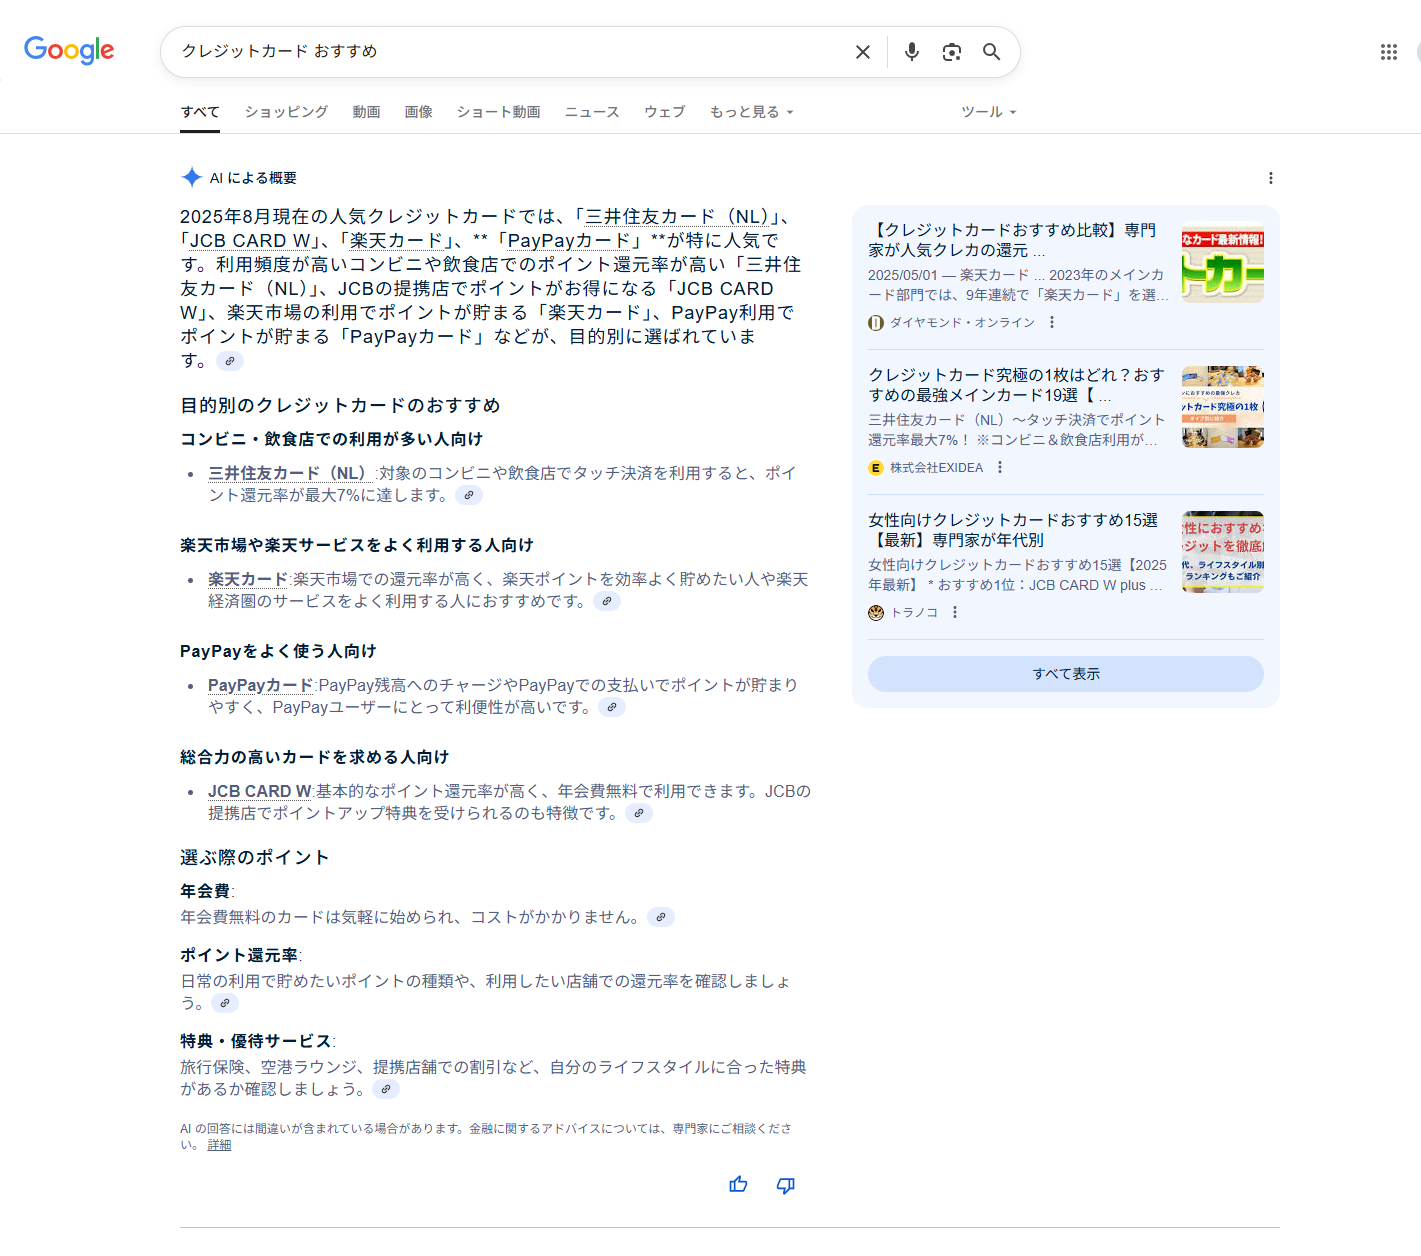Click the 株式会社EXIDEA favicon
Image resolution: width=1421 pixels, height=1256 pixels.
click(876, 467)
